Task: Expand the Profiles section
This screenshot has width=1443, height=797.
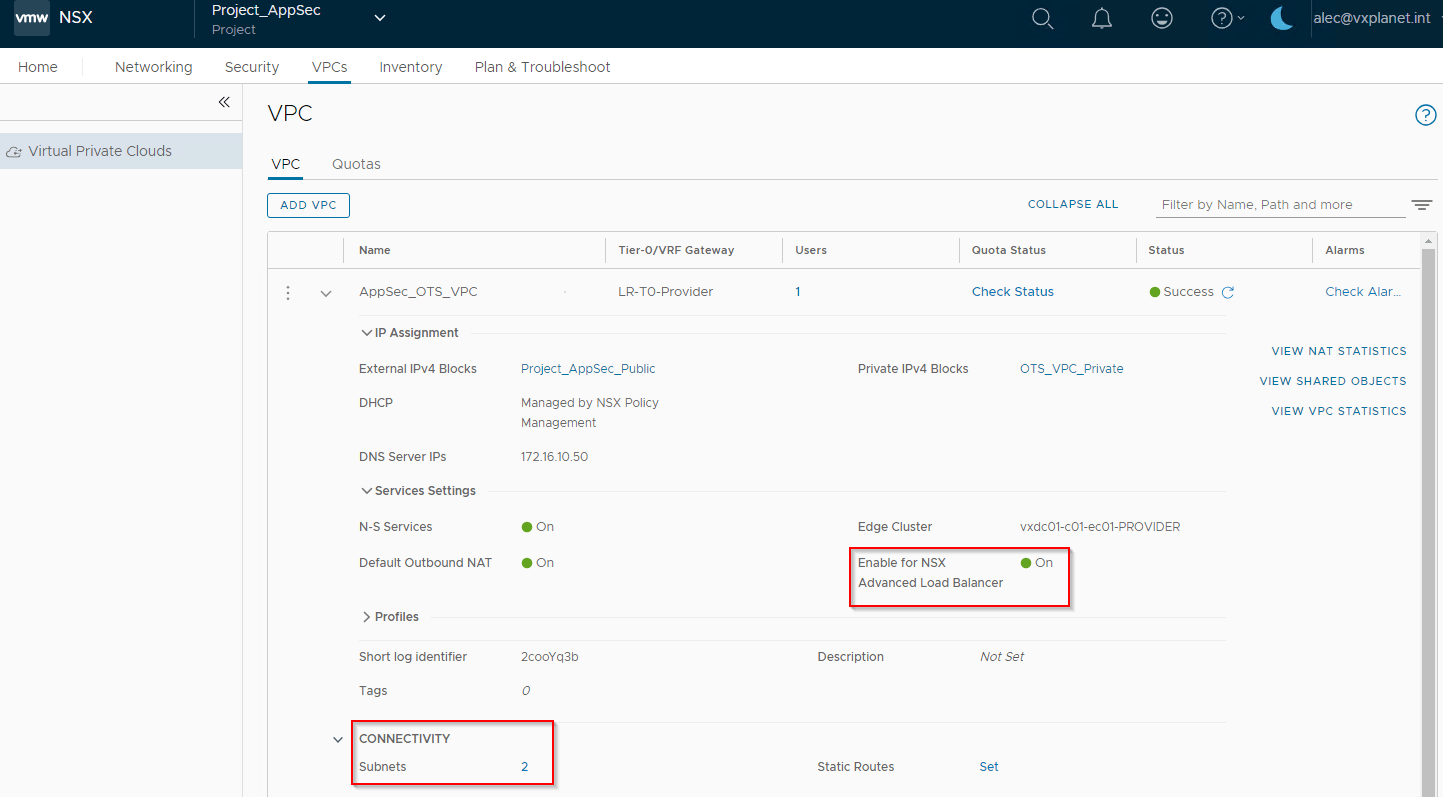Action: pos(366,617)
